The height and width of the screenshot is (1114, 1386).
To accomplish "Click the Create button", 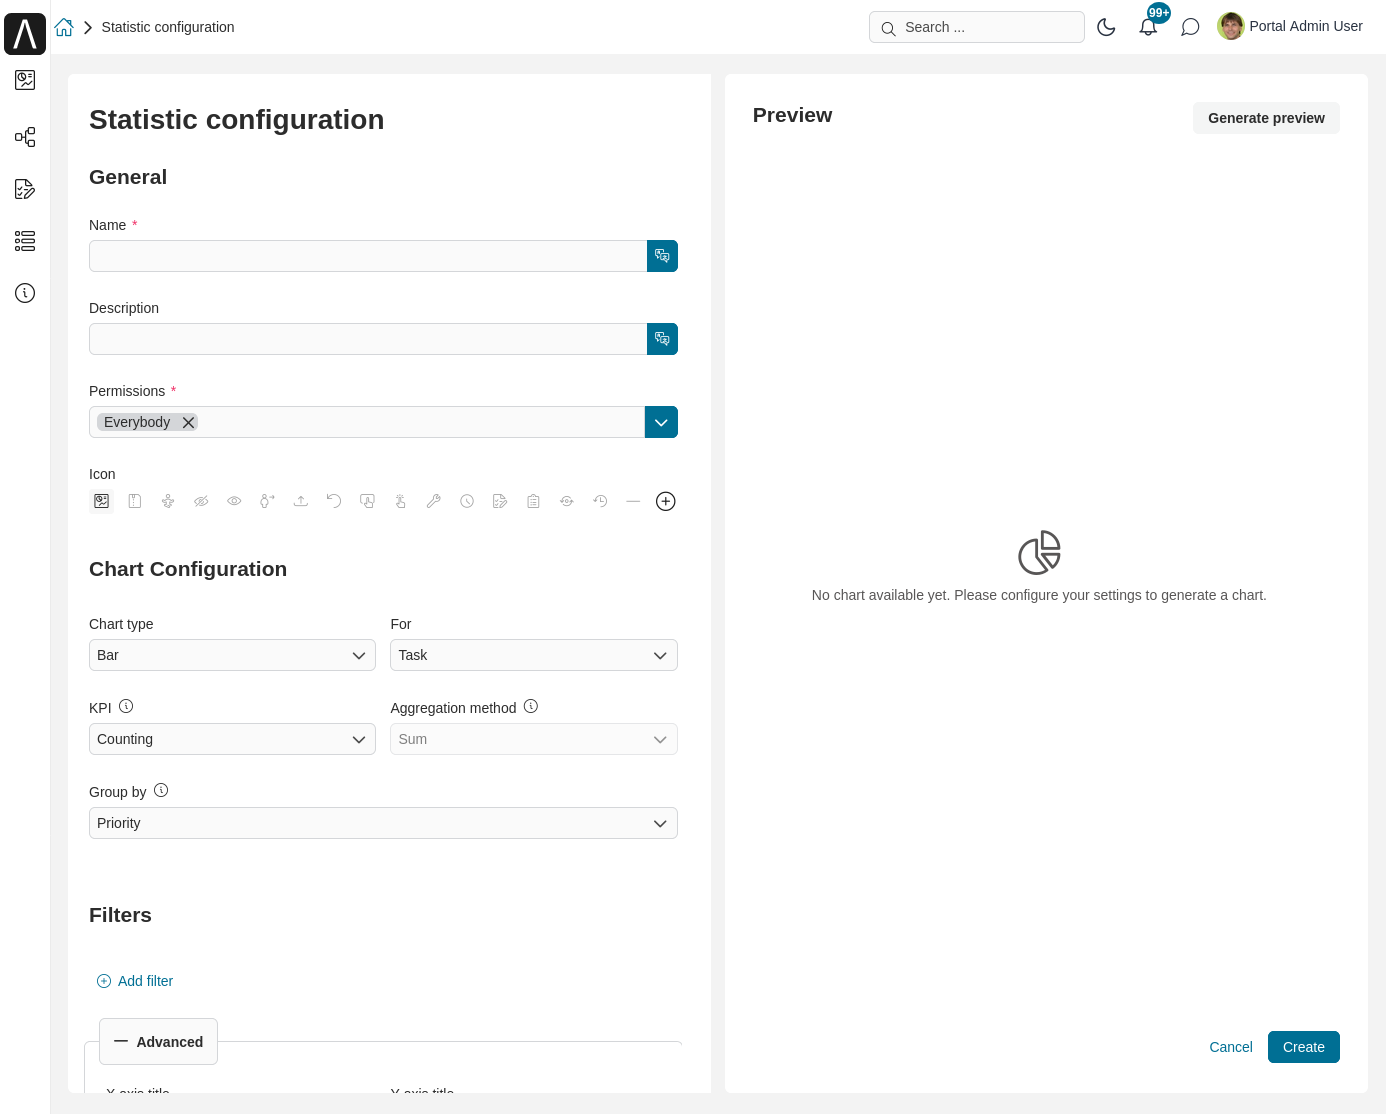I will coord(1303,1047).
